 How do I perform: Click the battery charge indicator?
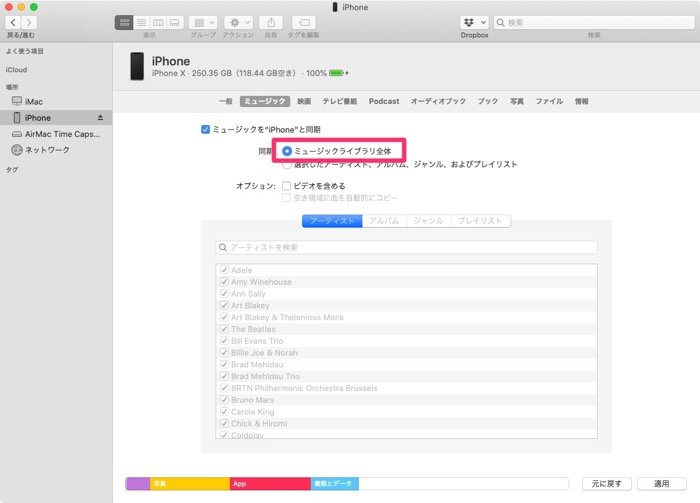336,73
